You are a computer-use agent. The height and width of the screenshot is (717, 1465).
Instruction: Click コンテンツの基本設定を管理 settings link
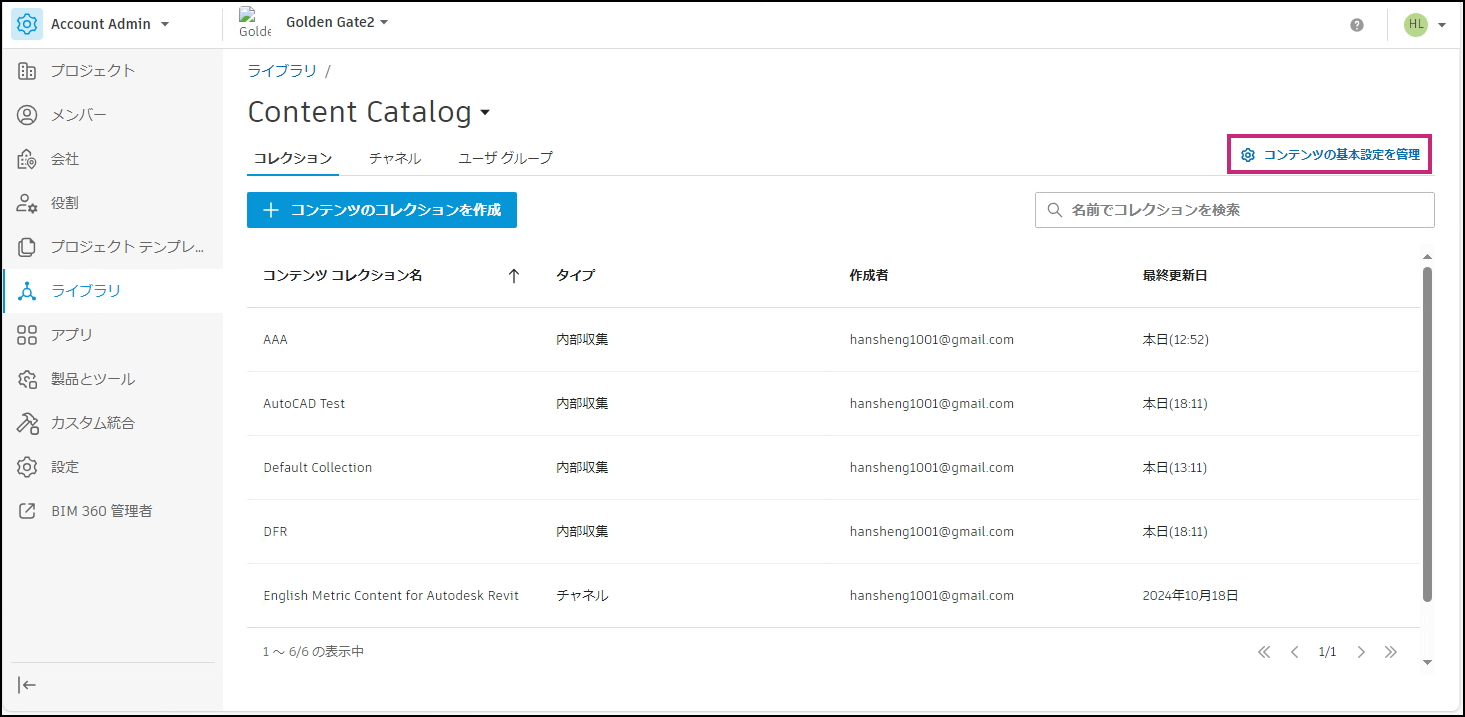coord(1330,155)
